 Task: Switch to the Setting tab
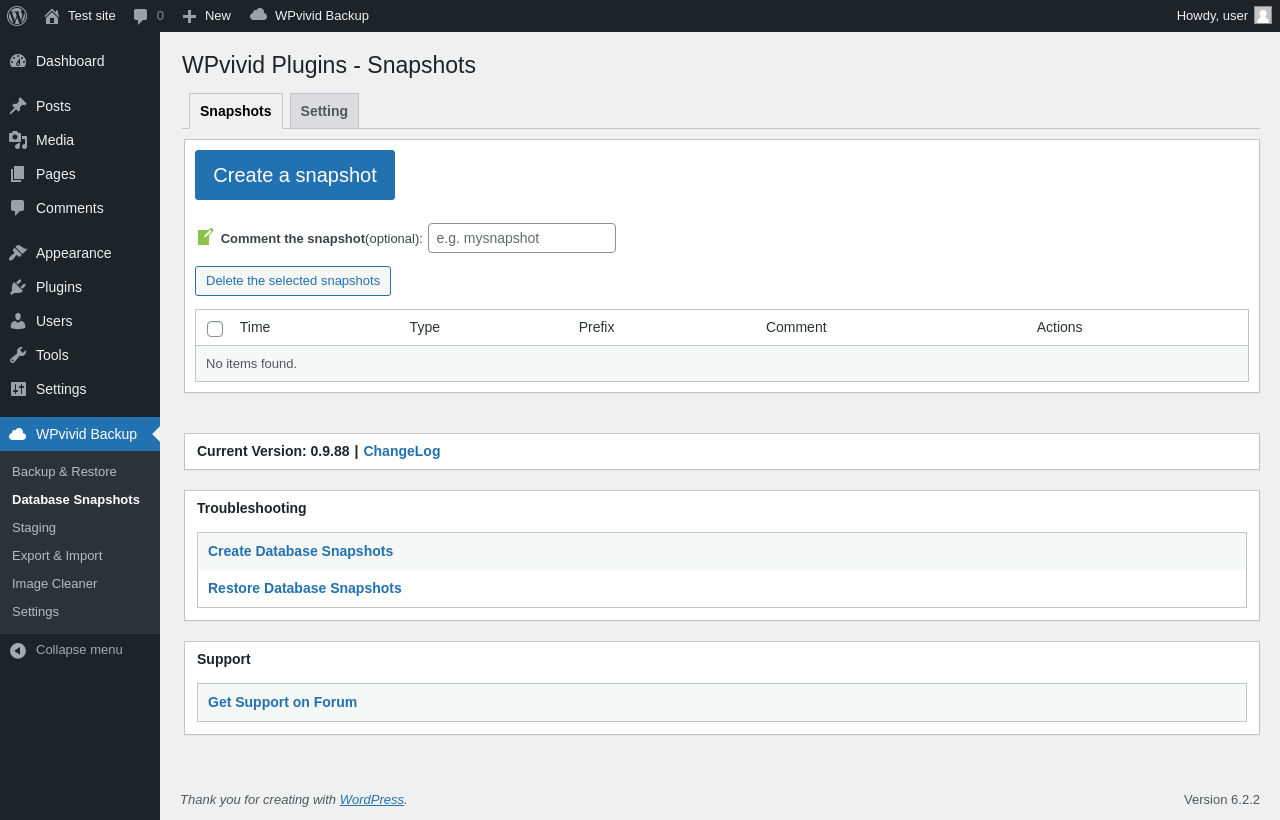point(324,111)
